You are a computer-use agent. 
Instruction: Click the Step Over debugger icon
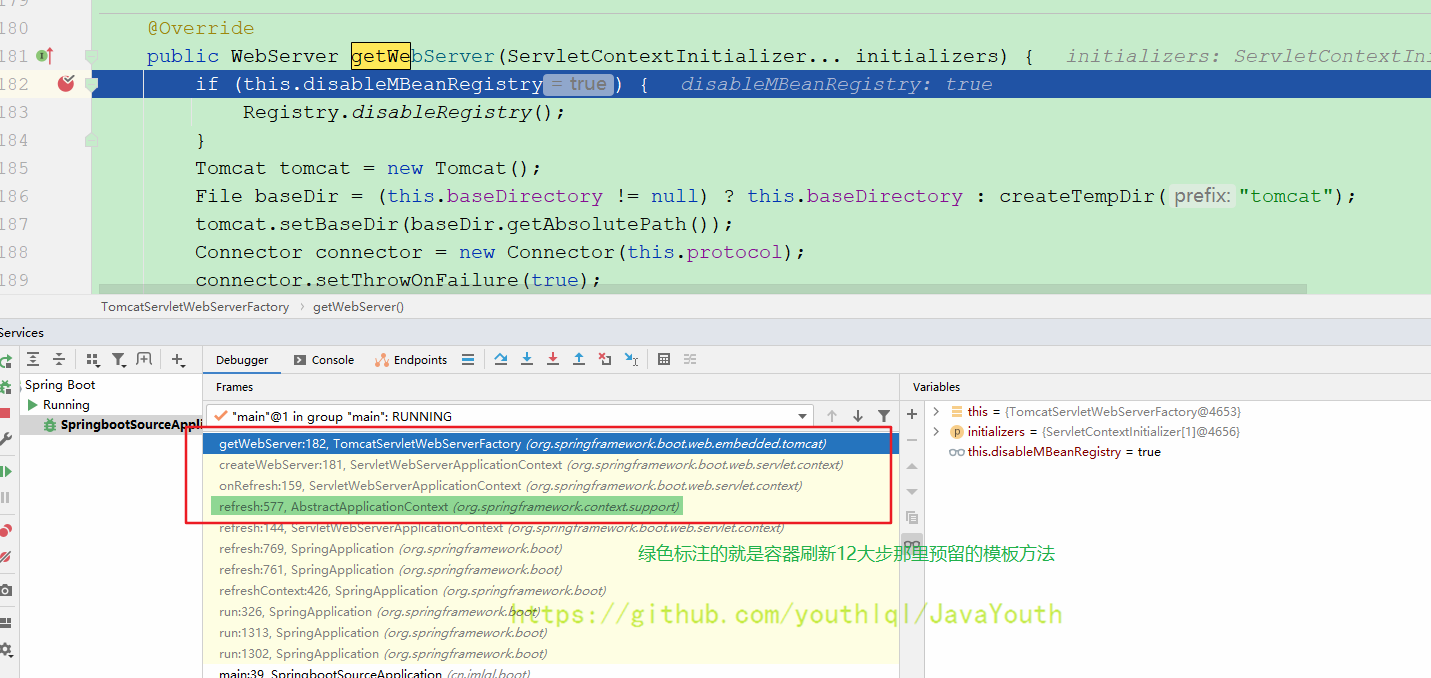coord(501,360)
